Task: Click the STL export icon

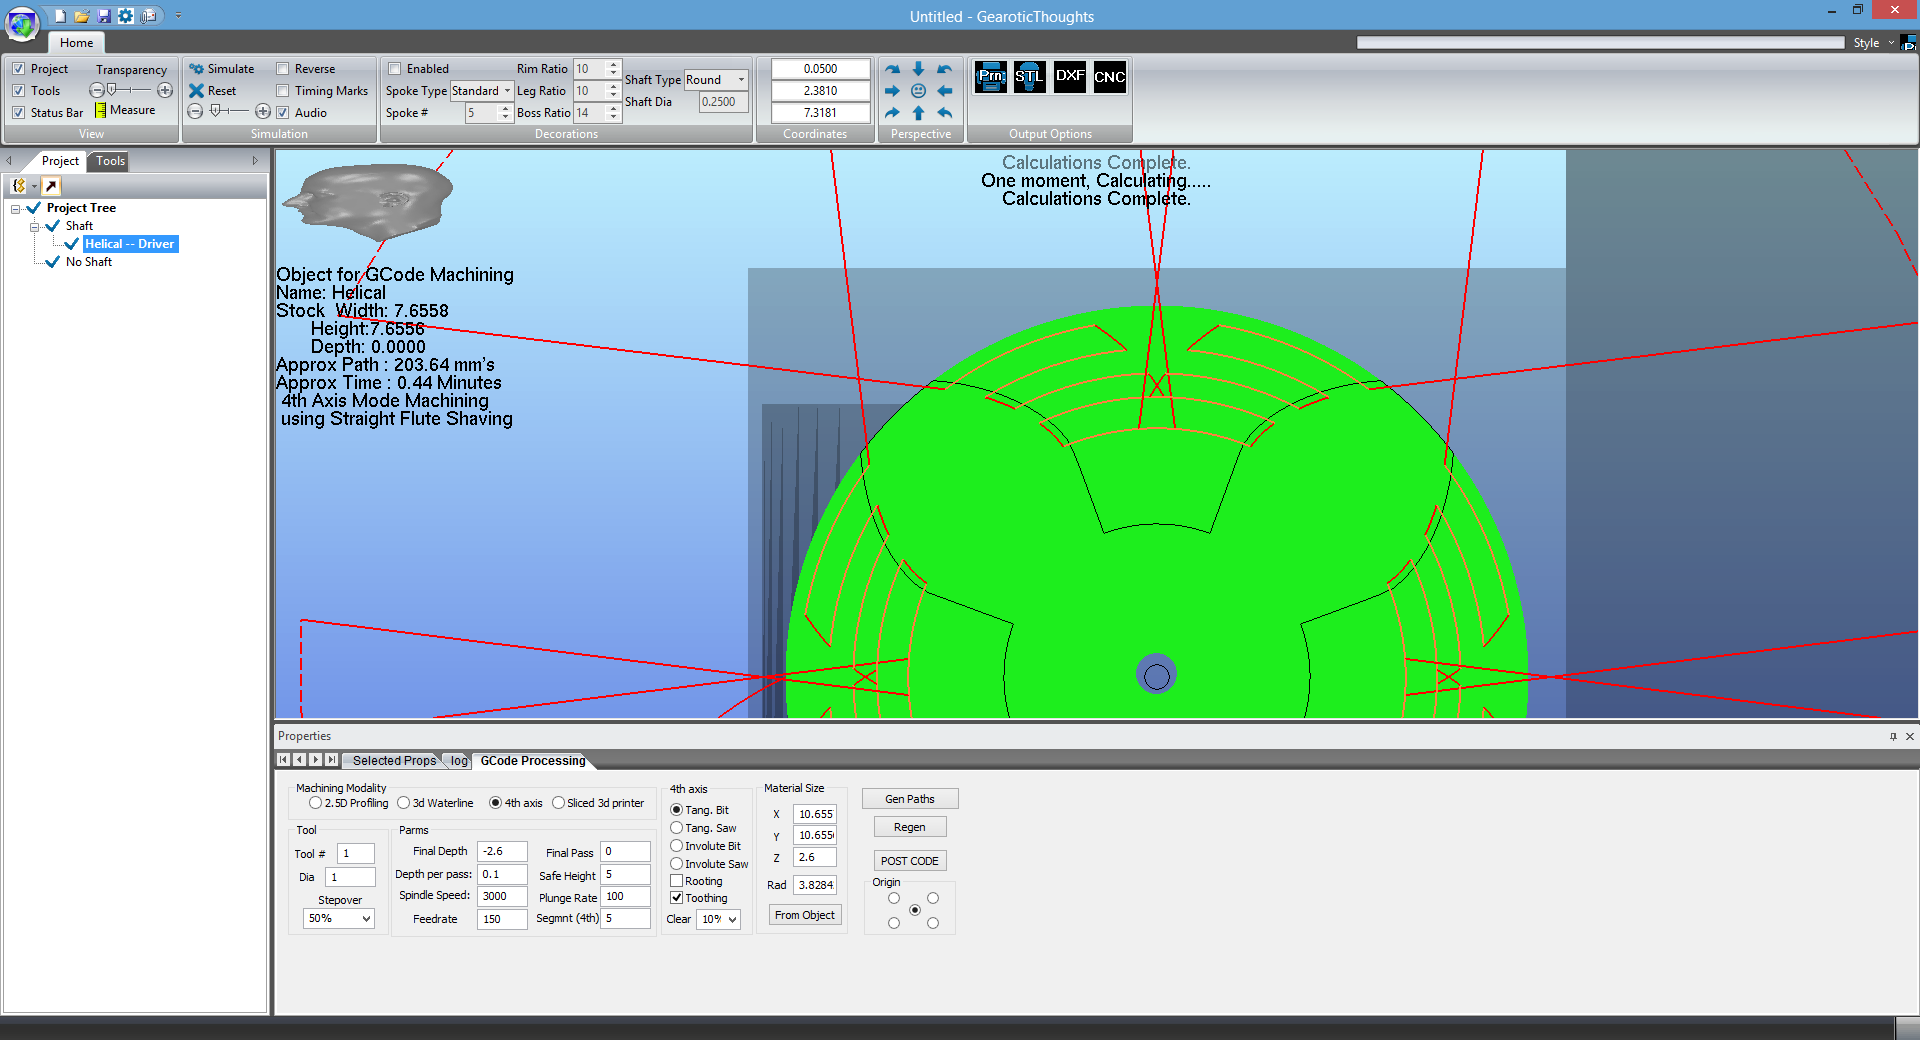Action: point(1029,77)
